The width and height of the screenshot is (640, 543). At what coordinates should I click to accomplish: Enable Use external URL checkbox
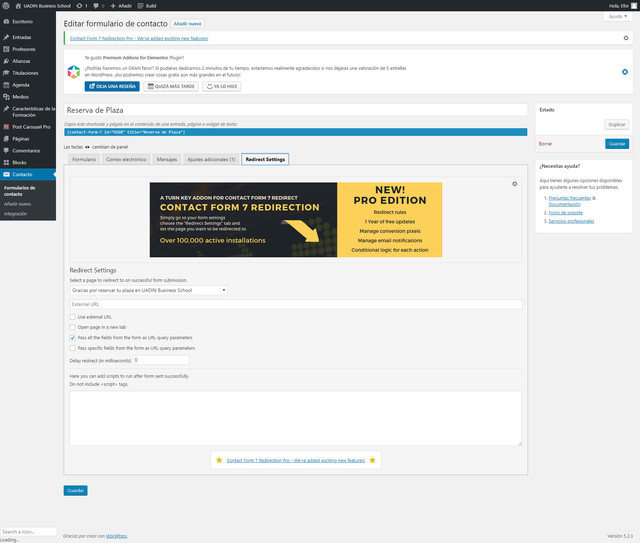(72, 317)
